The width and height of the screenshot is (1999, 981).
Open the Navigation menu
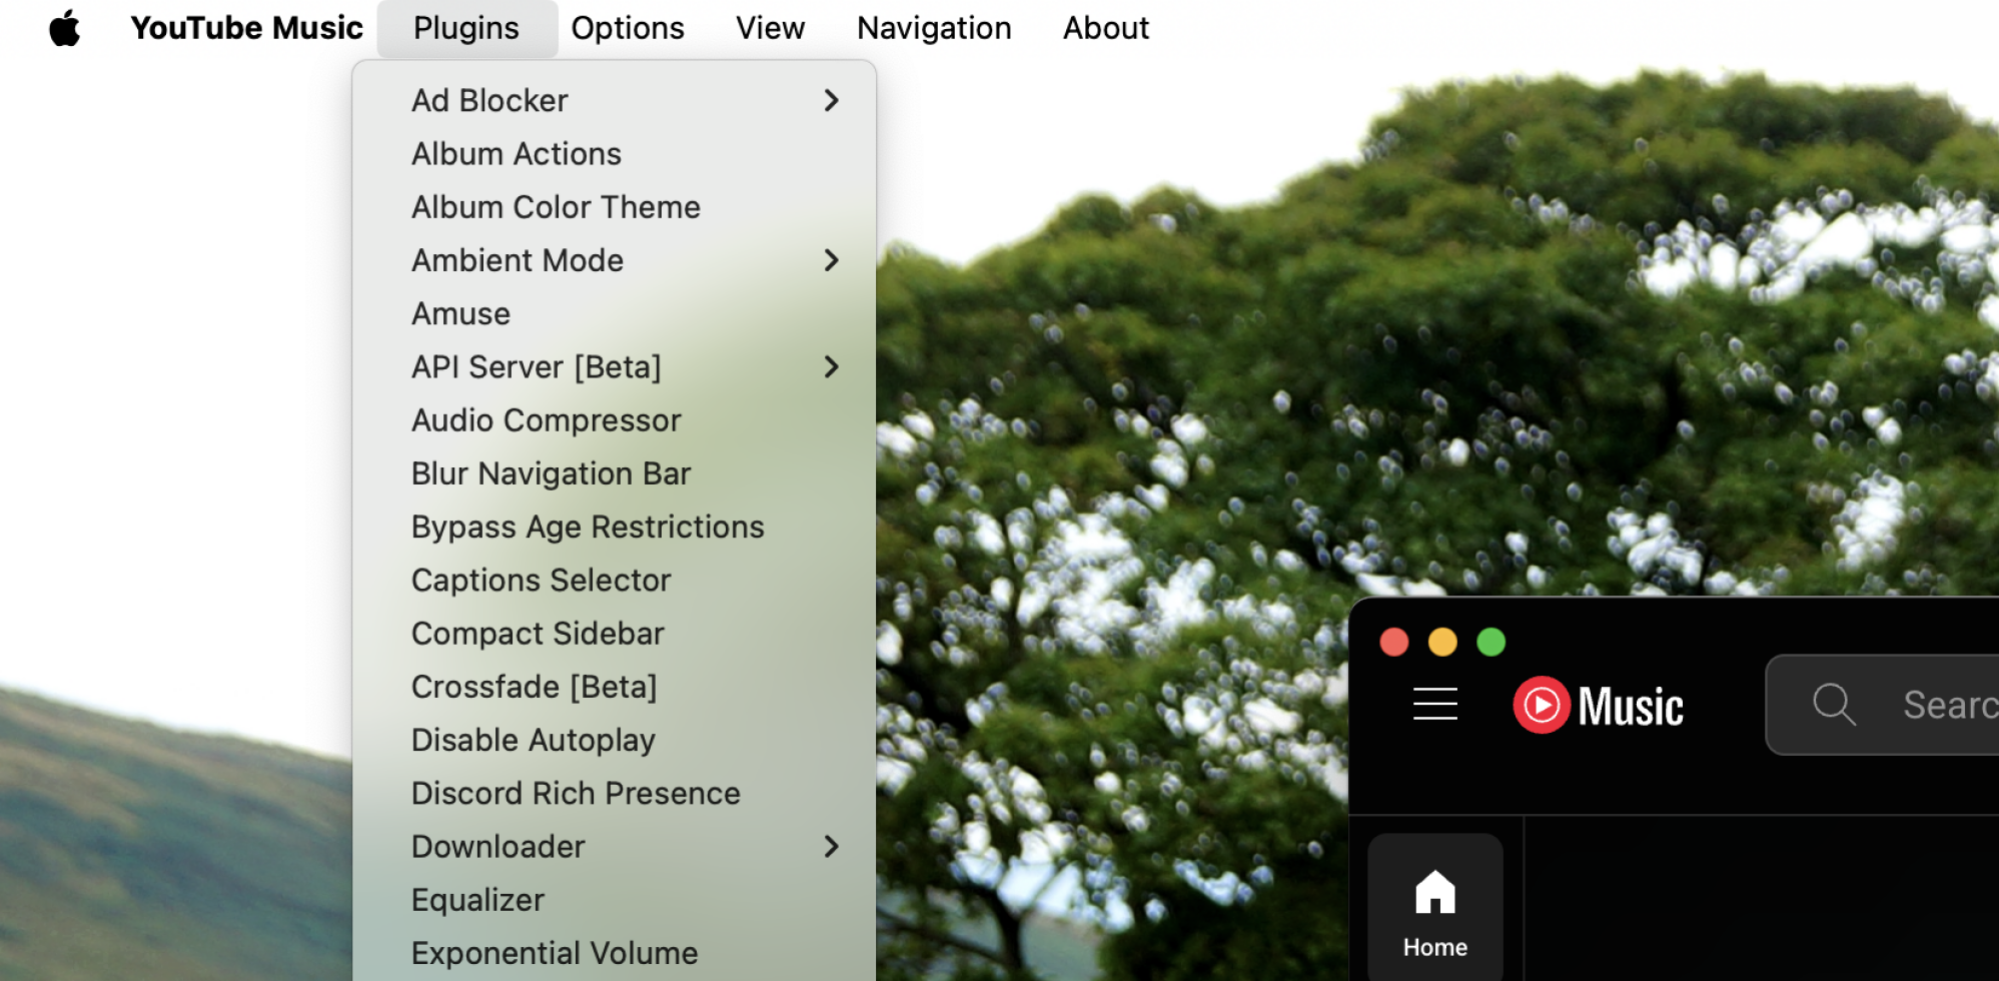point(934,28)
